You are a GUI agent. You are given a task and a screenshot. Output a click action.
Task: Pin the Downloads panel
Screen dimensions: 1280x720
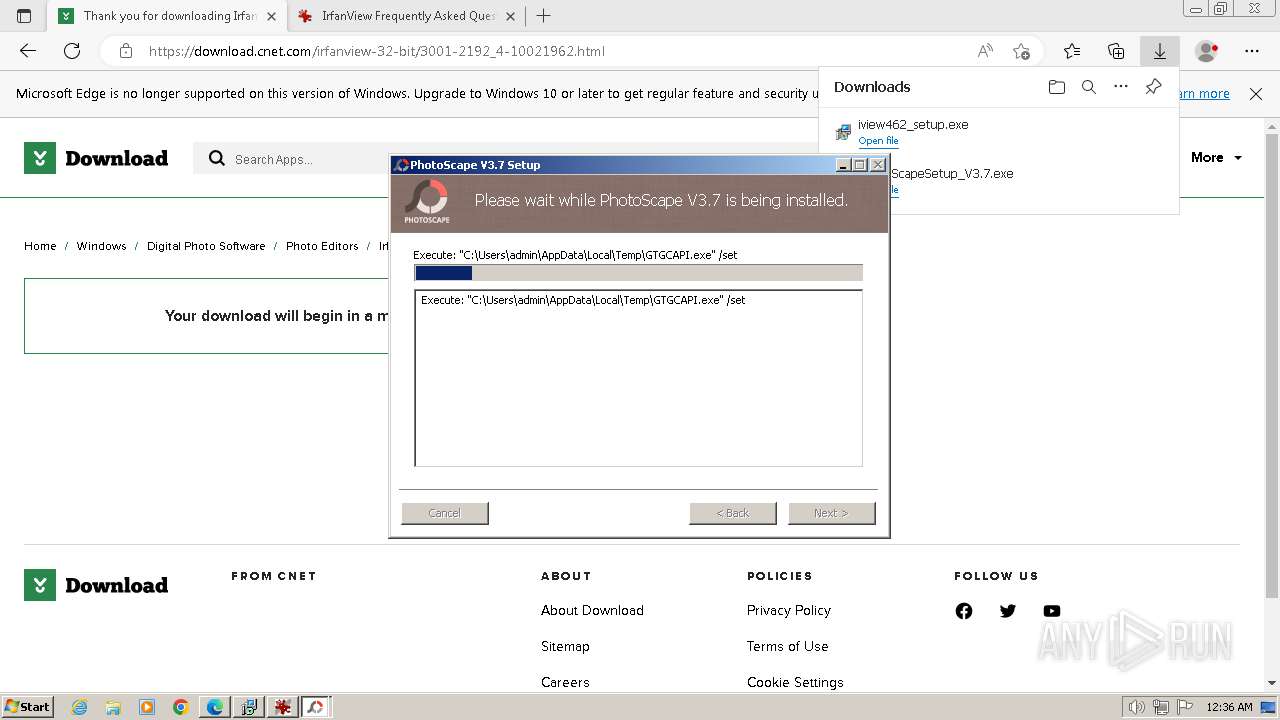point(1153,87)
